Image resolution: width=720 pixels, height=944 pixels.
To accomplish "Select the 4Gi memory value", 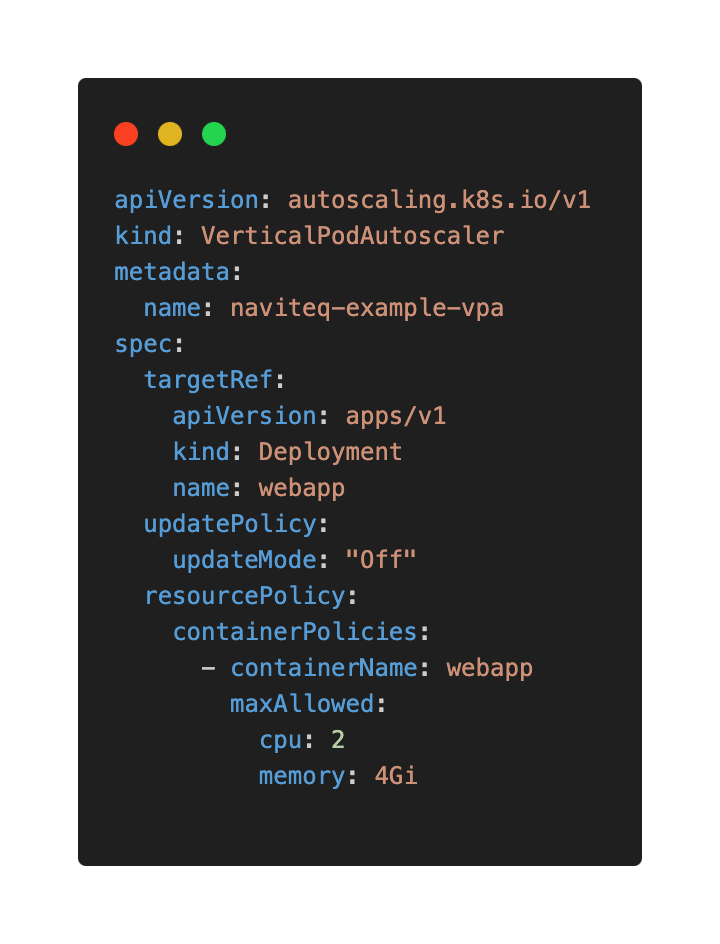I will coord(396,776).
